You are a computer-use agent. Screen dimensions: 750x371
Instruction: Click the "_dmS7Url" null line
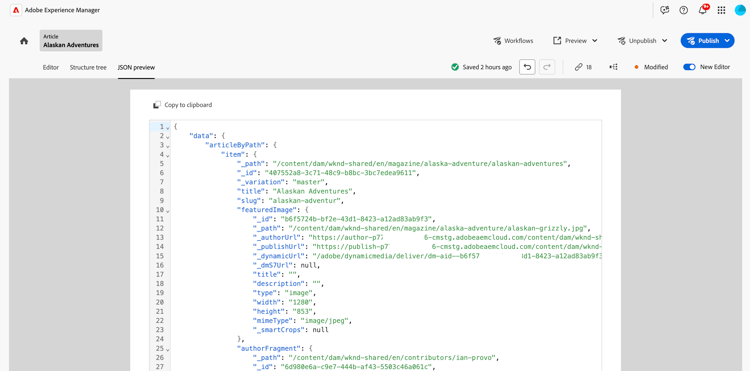pyautogui.click(x=286, y=265)
